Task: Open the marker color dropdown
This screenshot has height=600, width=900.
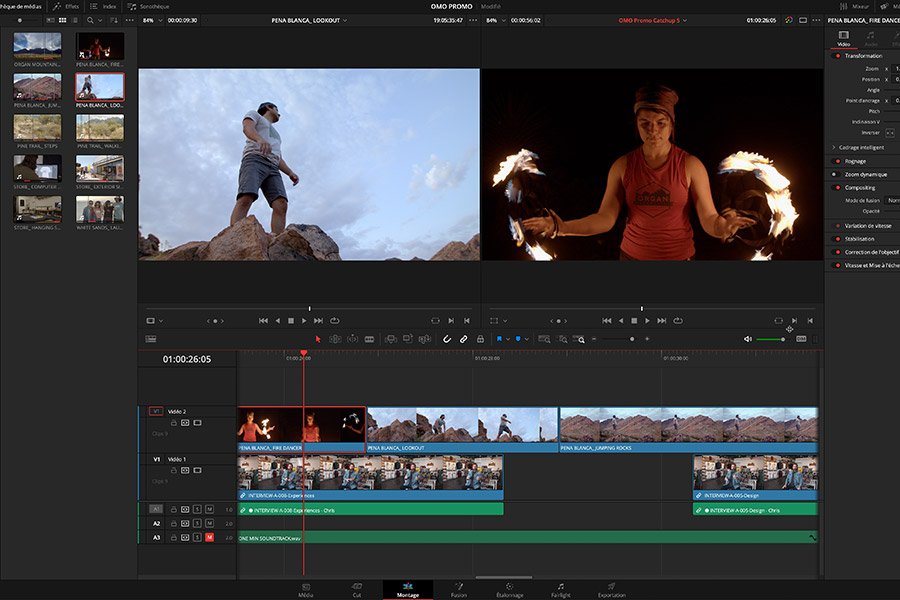Action: coord(527,339)
